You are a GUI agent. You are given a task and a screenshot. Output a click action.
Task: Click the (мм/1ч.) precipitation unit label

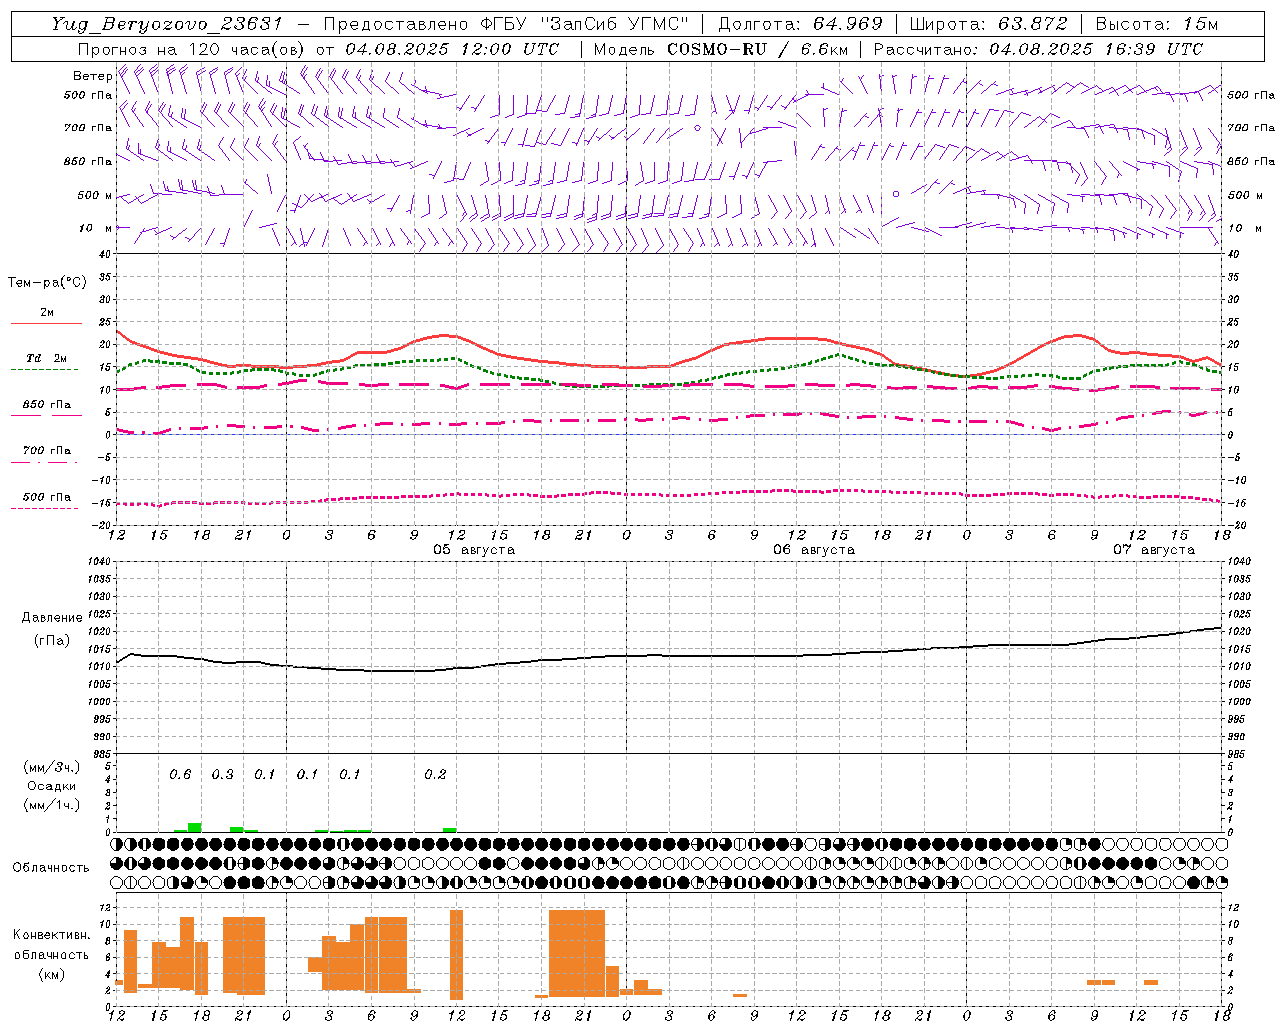(51, 805)
